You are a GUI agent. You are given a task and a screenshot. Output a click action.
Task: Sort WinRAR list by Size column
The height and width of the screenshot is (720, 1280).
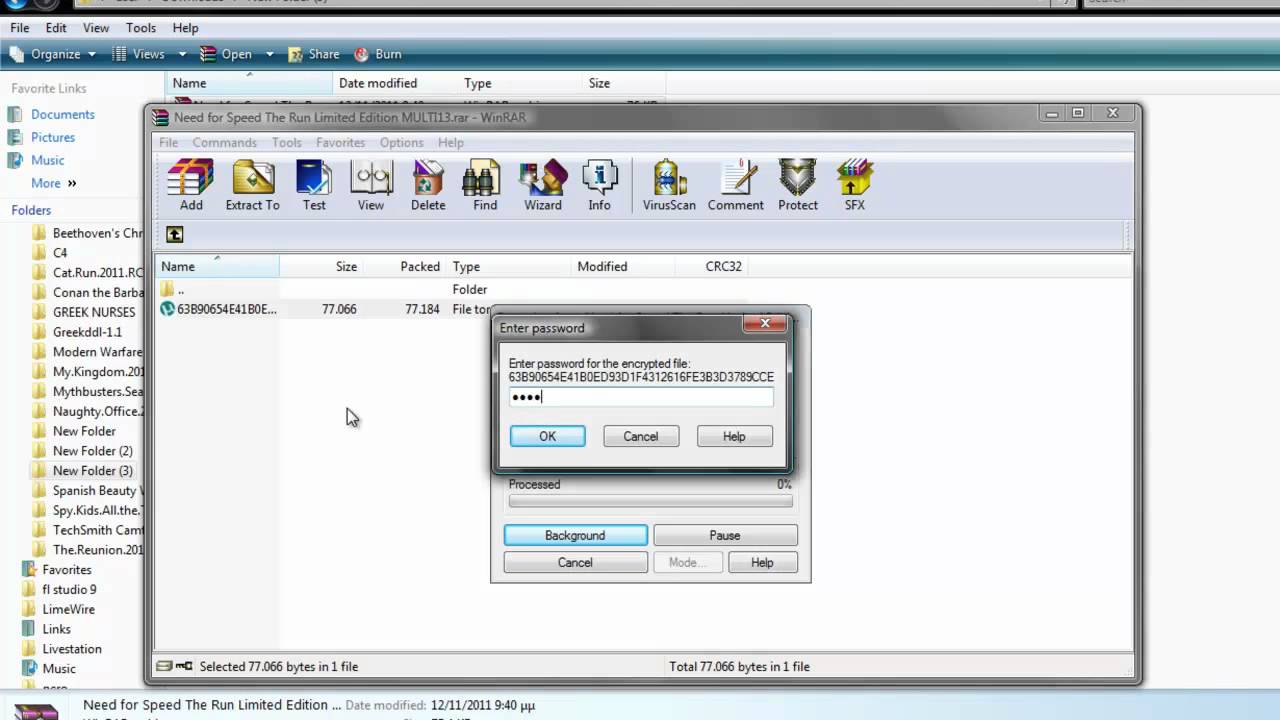(x=322, y=266)
